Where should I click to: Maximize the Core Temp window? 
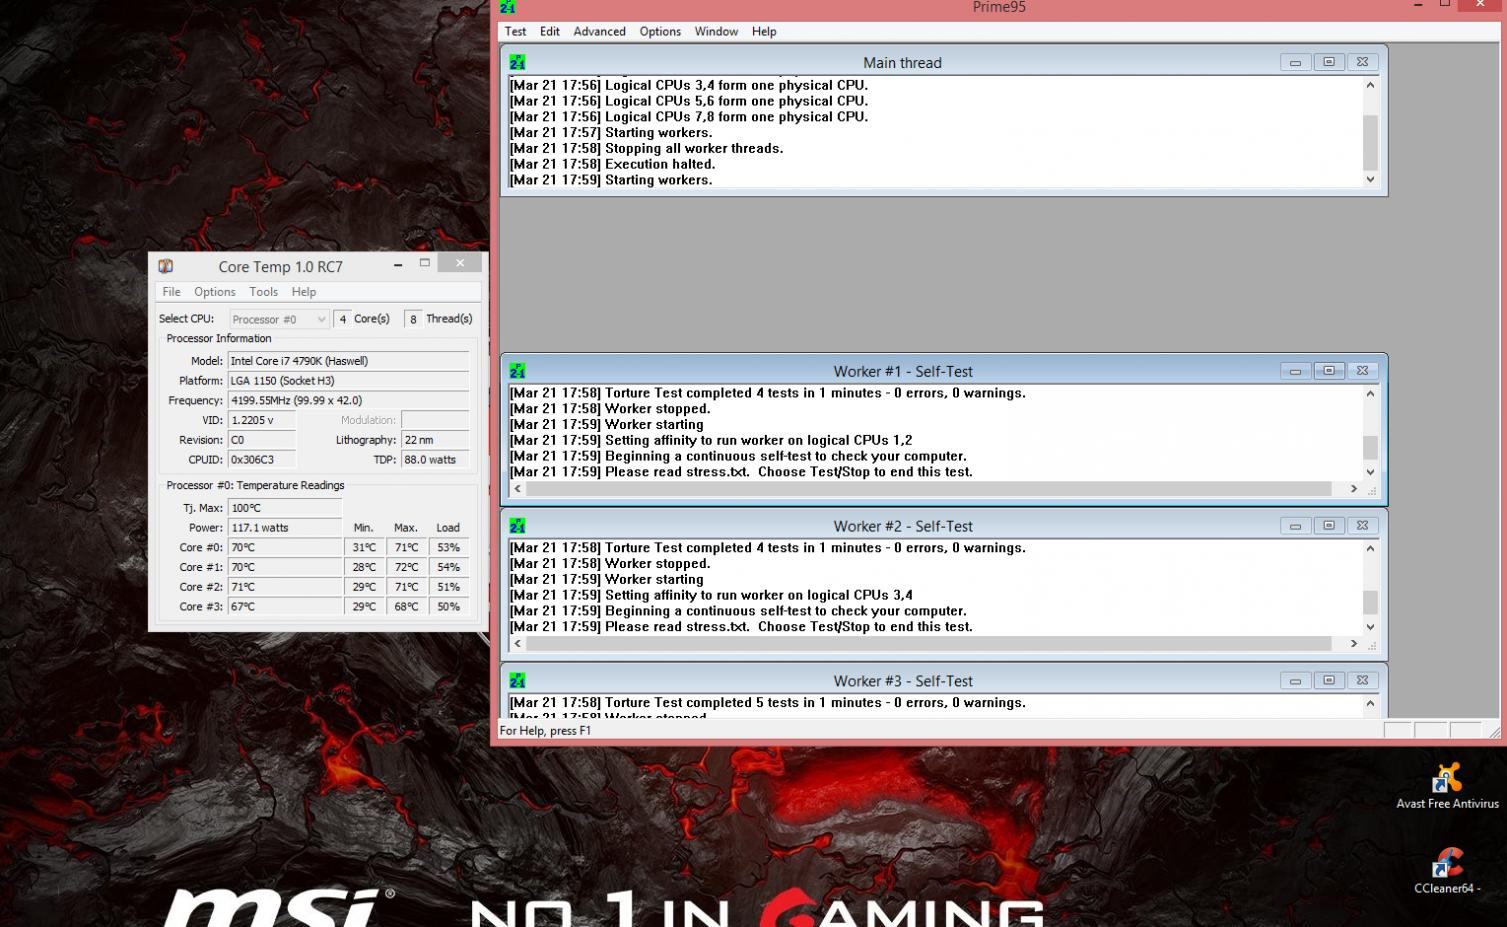[x=424, y=263]
